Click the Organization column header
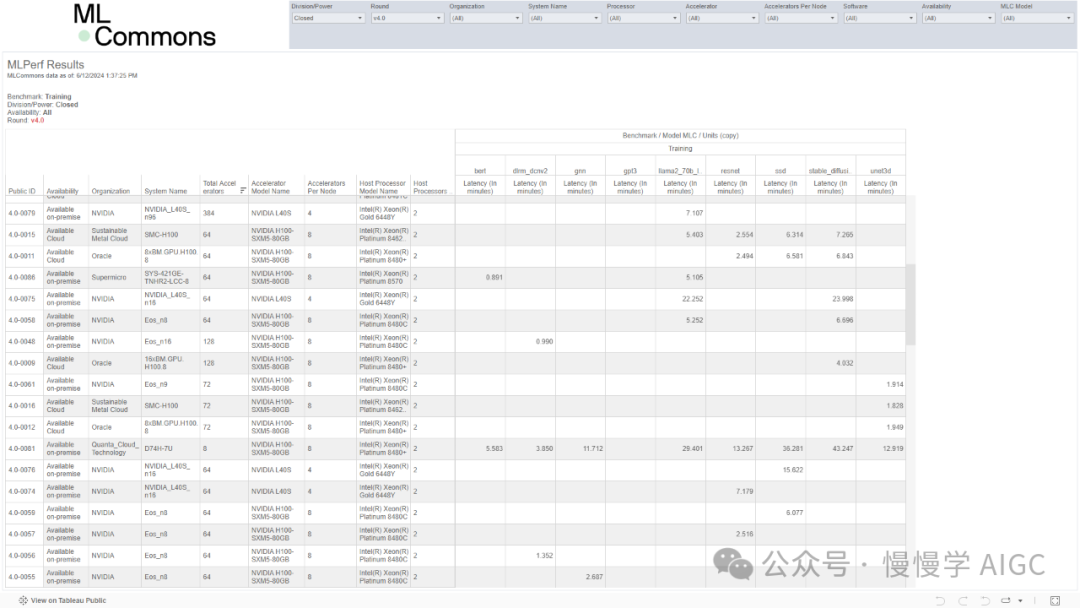Screen dimensions: 1080x608 click(111, 191)
